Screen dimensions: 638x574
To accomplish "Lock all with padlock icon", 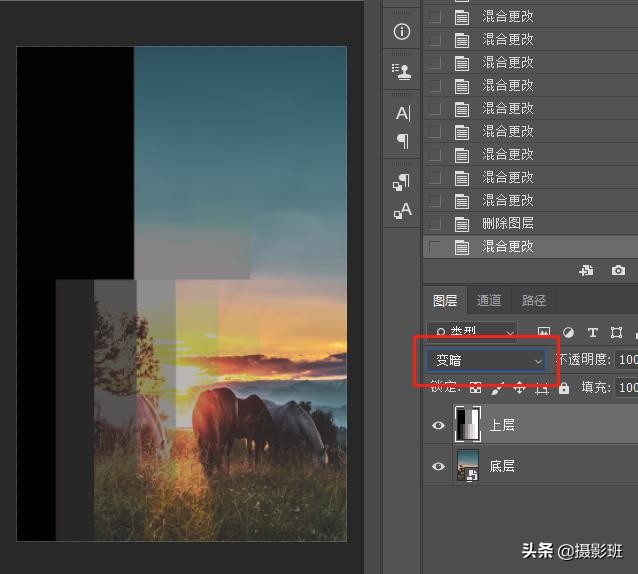I will click(564, 388).
